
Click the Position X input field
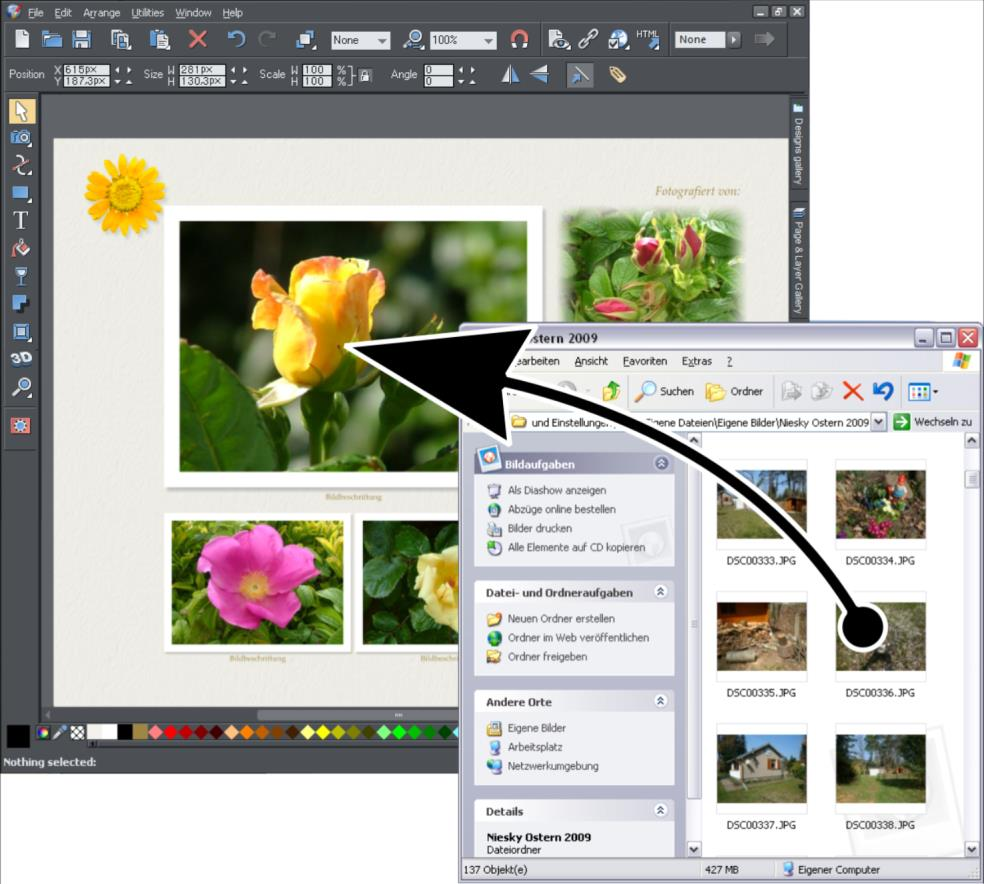[x=86, y=70]
